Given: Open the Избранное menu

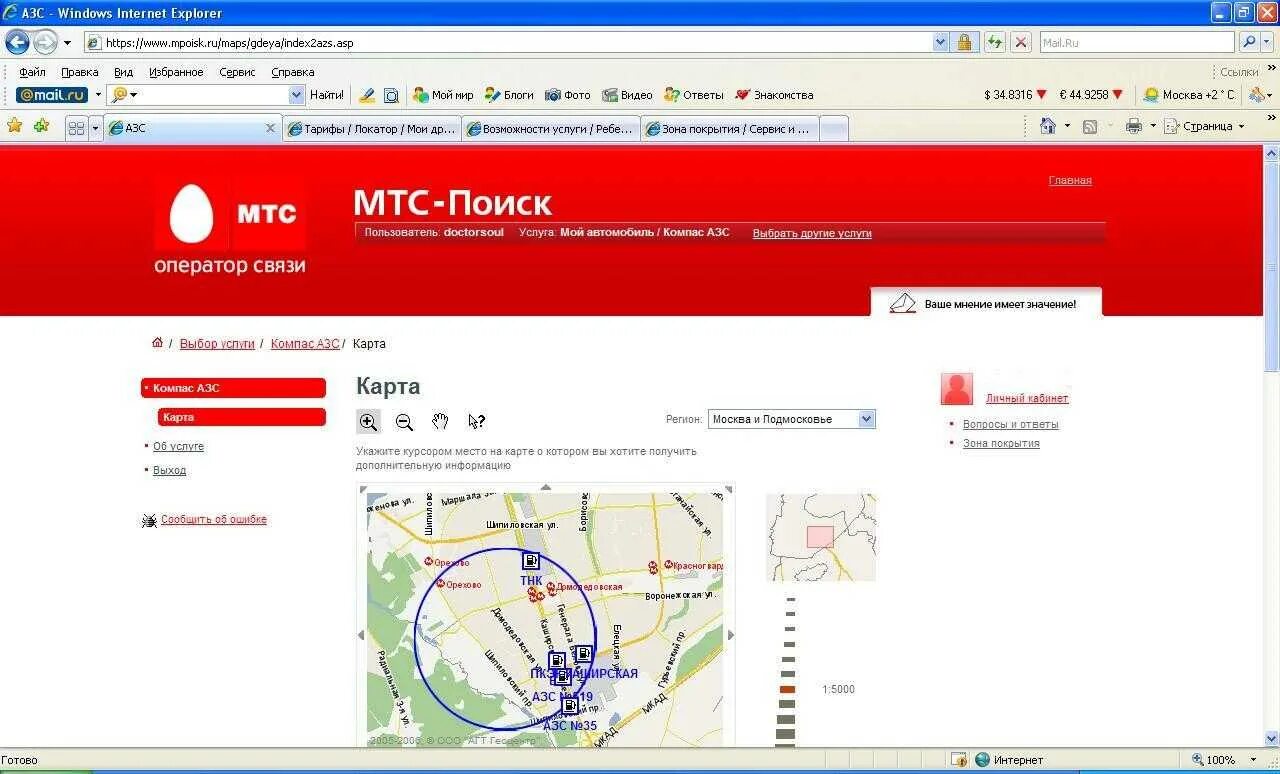Looking at the screenshot, I should click(176, 72).
